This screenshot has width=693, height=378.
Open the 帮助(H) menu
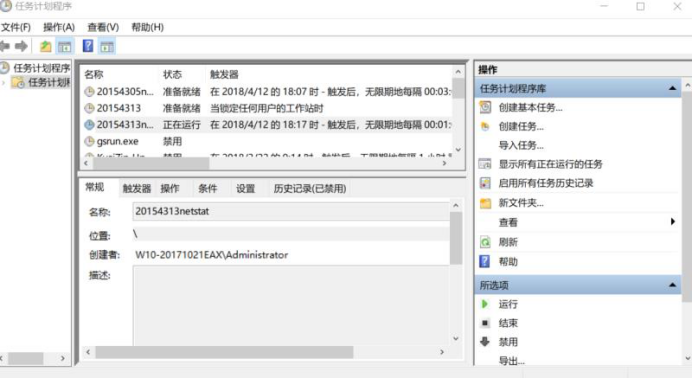pos(147,27)
